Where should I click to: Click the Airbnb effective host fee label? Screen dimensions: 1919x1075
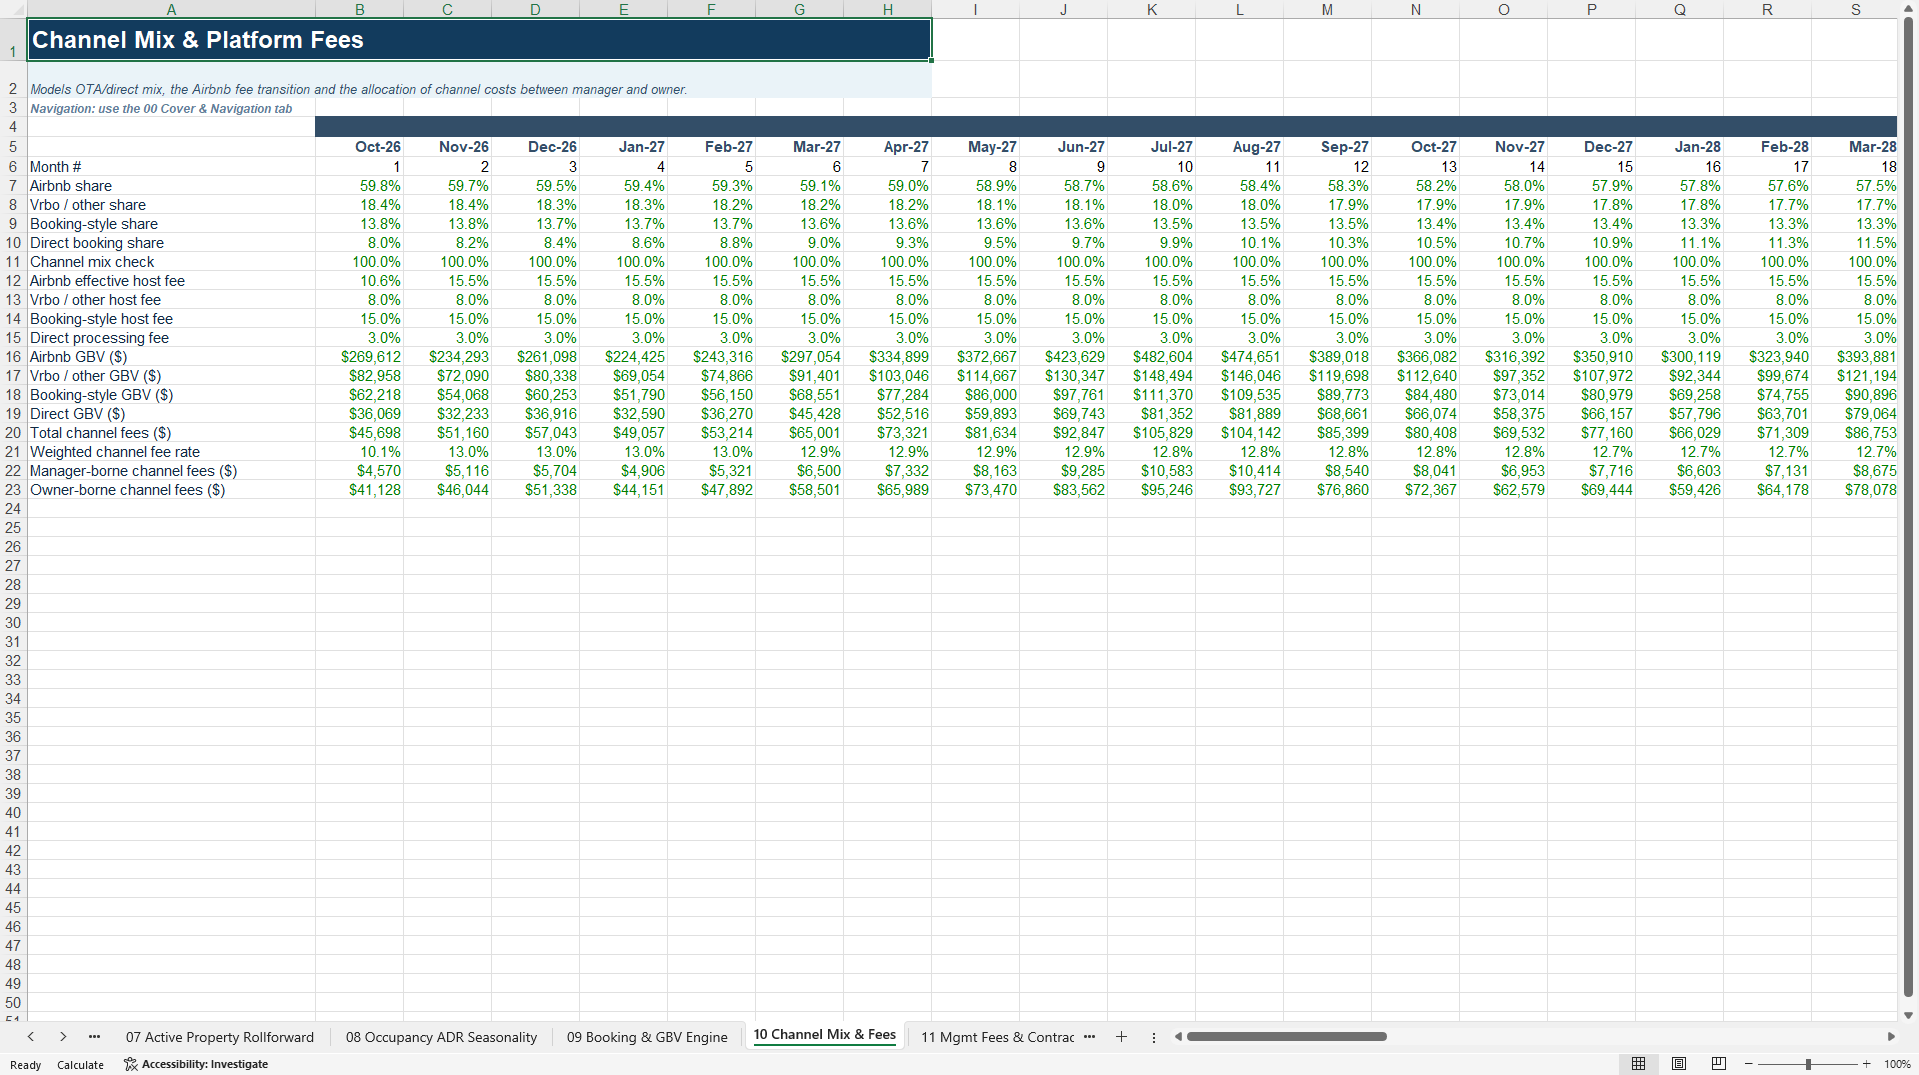107,281
